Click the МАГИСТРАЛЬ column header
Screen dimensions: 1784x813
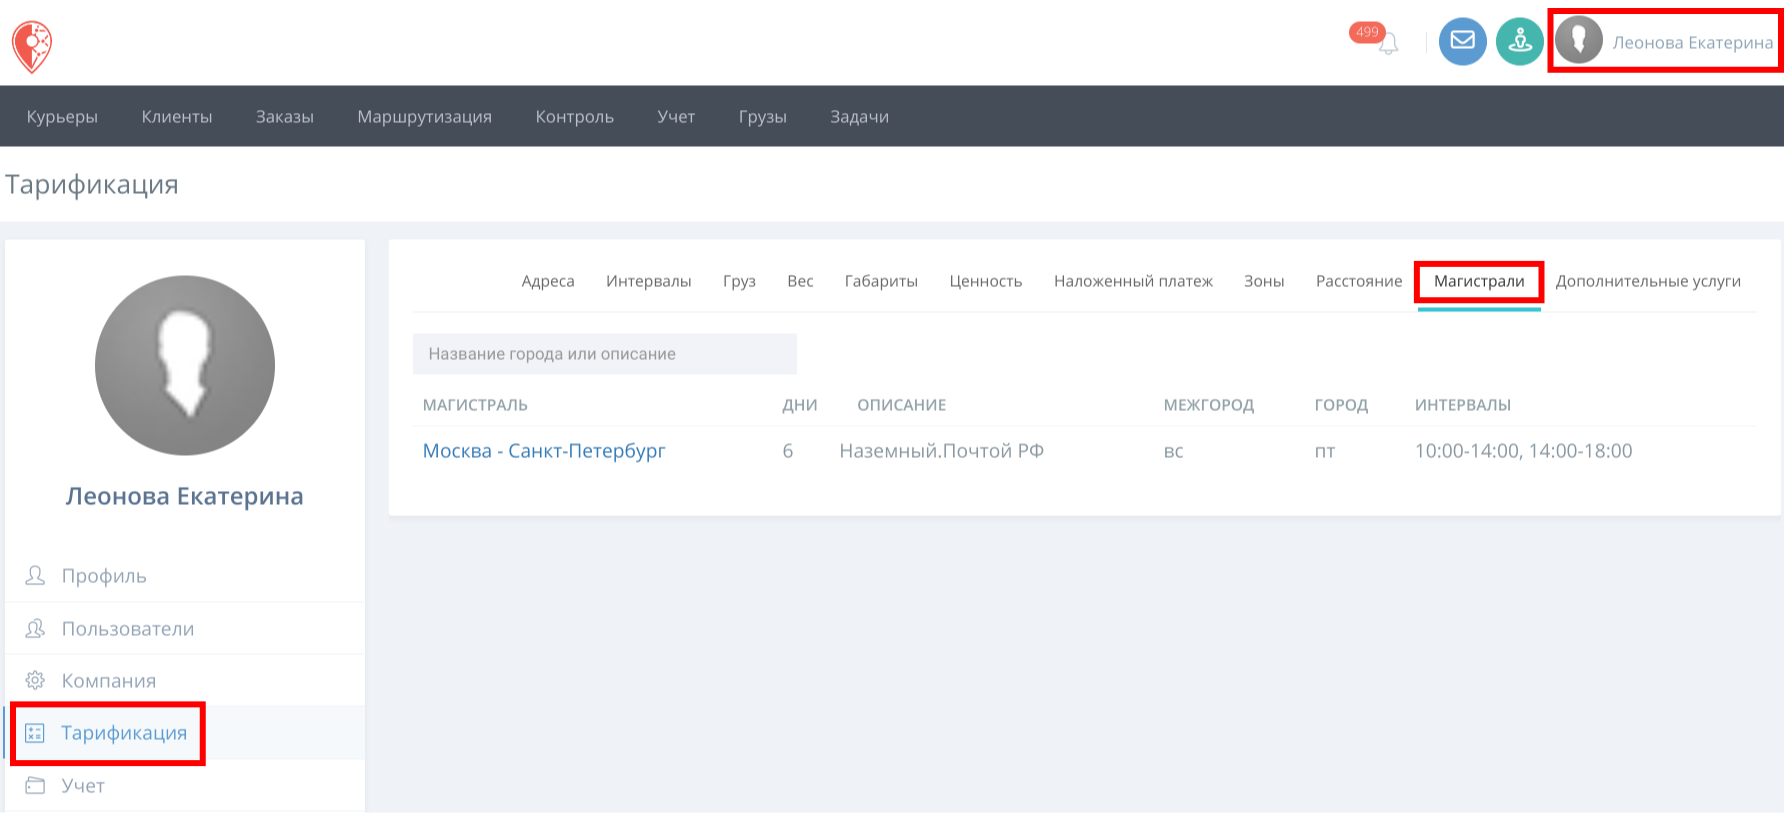click(475, 405)
